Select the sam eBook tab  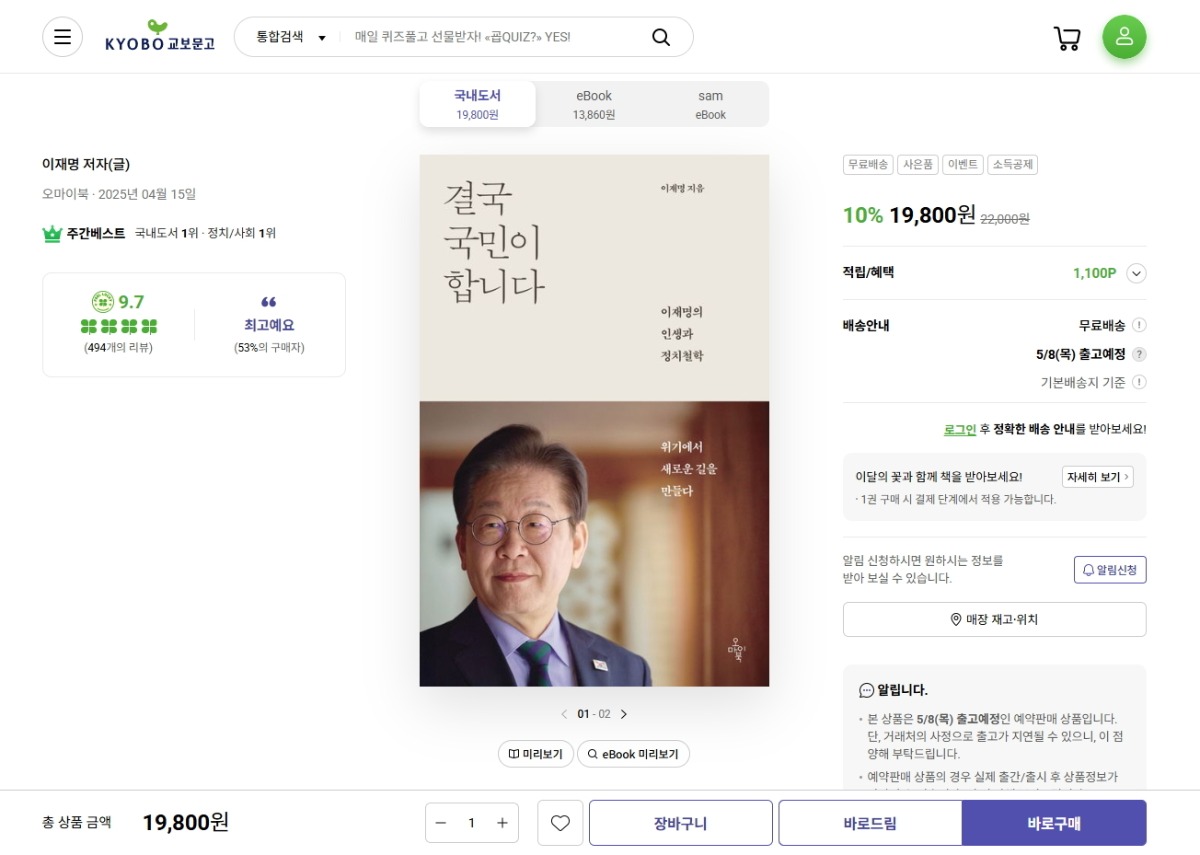click(710, 104)
